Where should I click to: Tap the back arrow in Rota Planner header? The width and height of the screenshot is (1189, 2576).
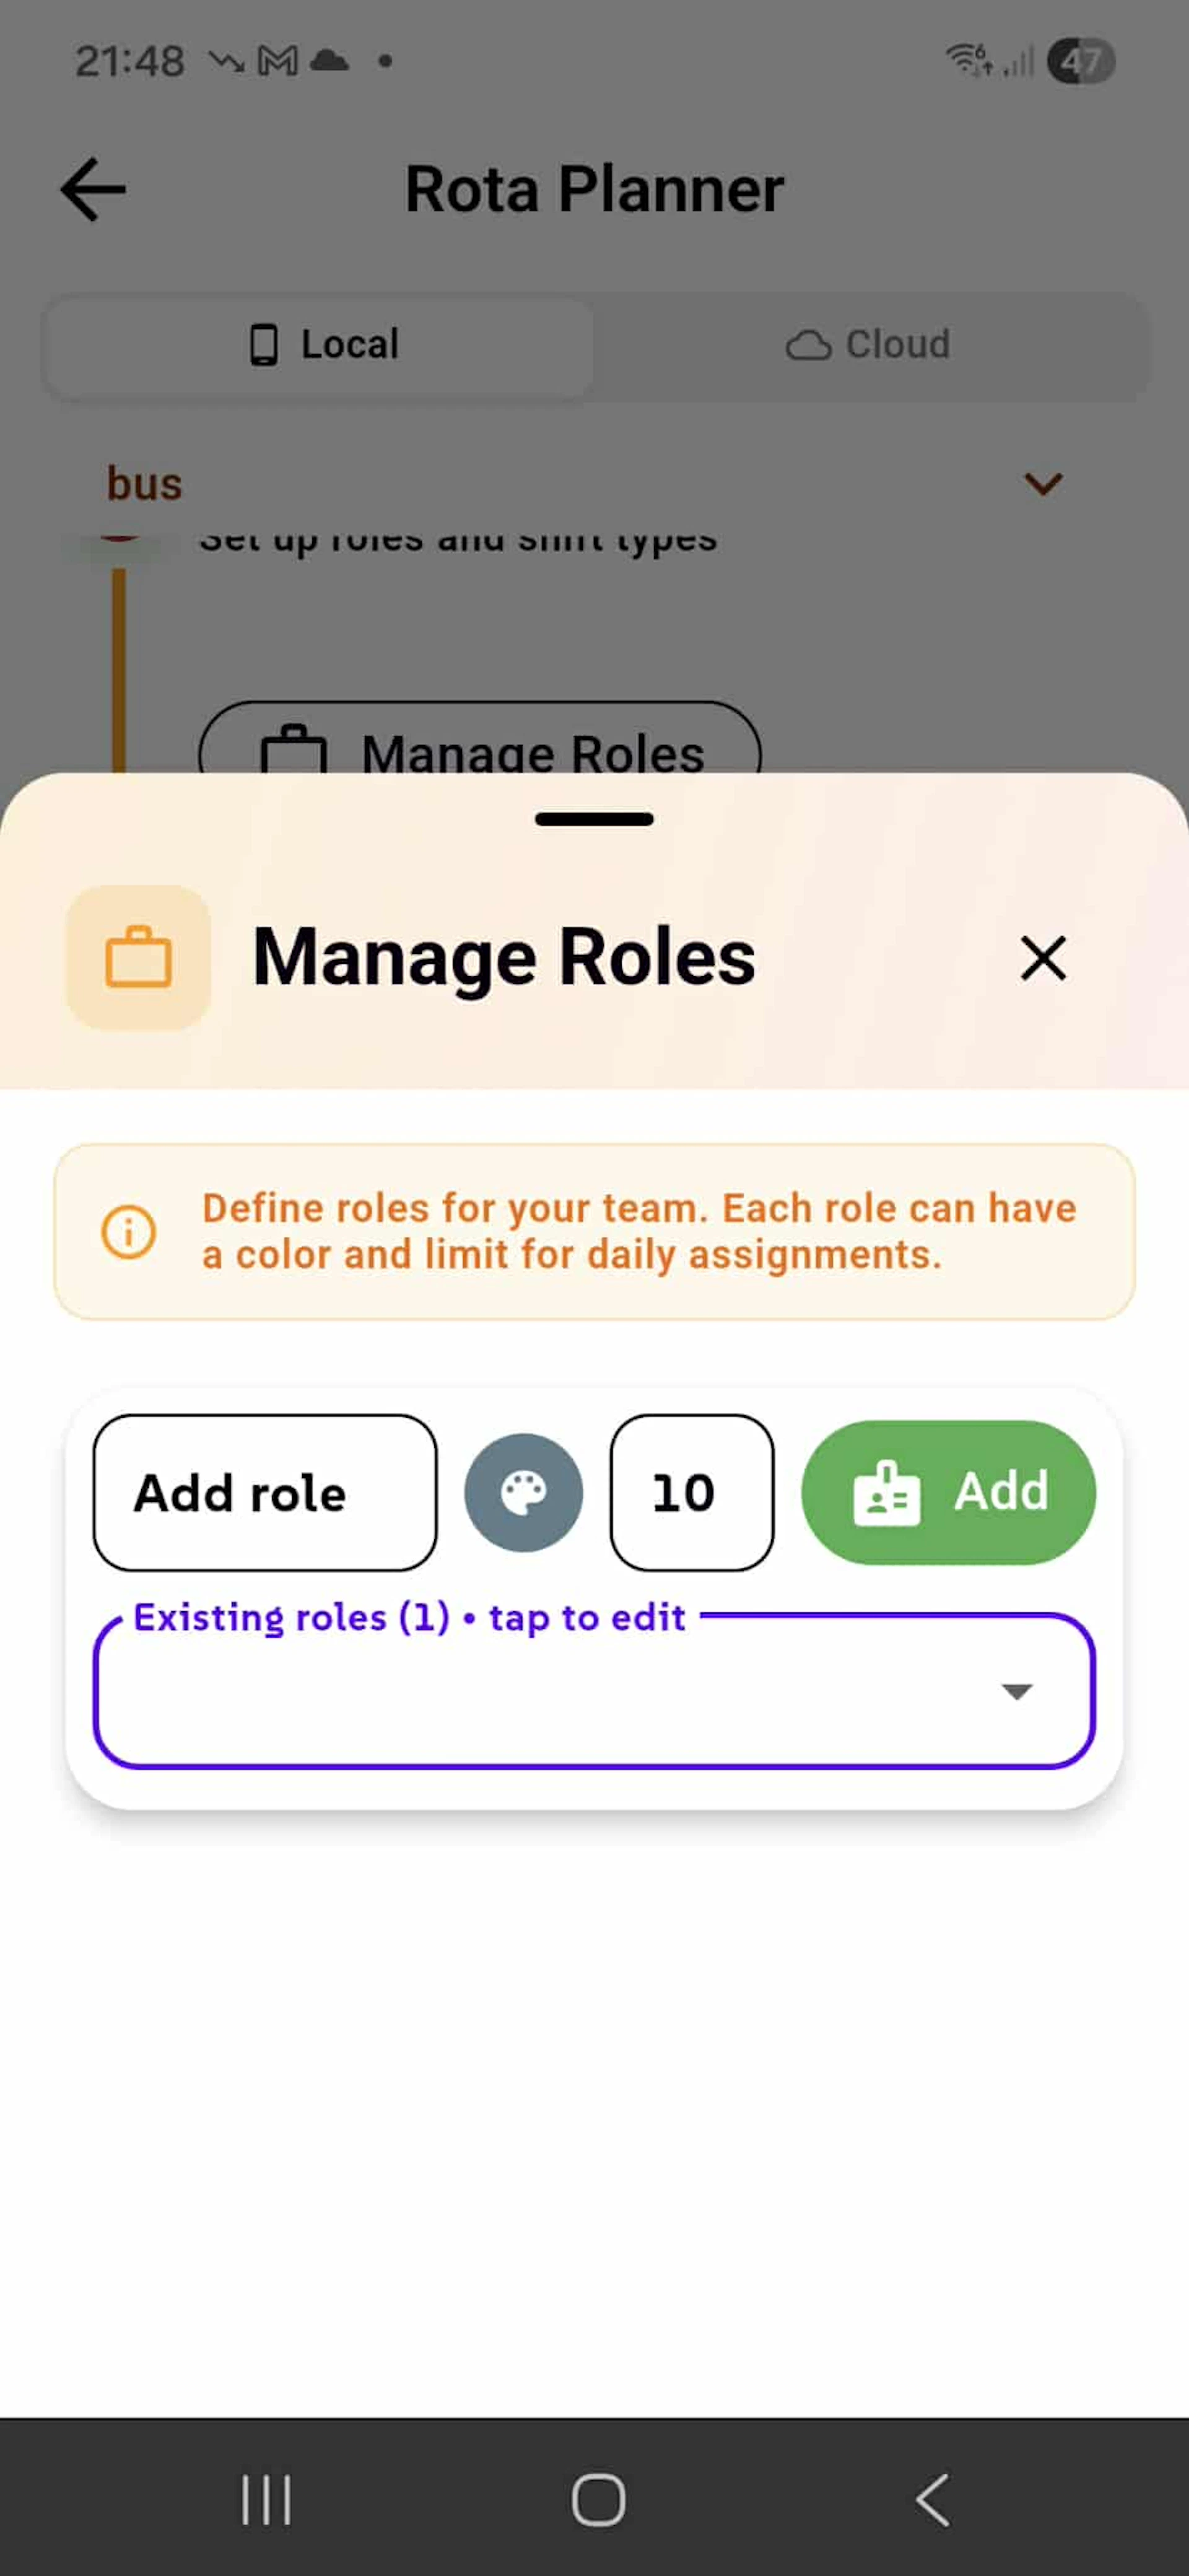[93, 189]
